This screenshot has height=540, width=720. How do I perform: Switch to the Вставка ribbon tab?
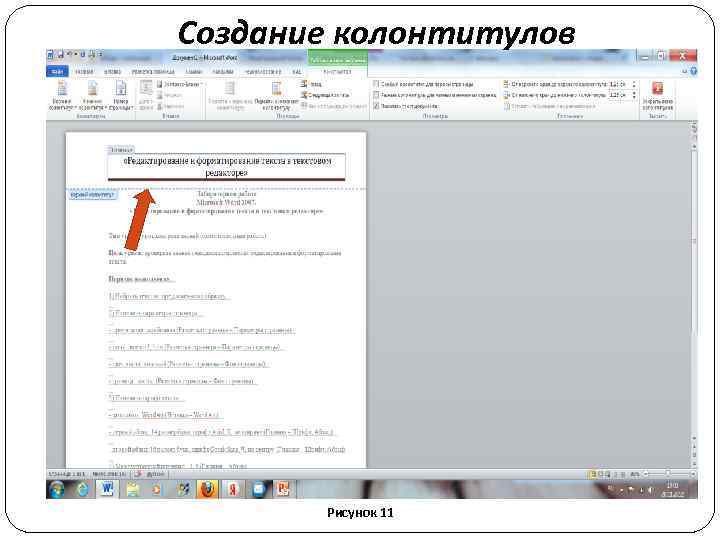[x=112, y=72]
